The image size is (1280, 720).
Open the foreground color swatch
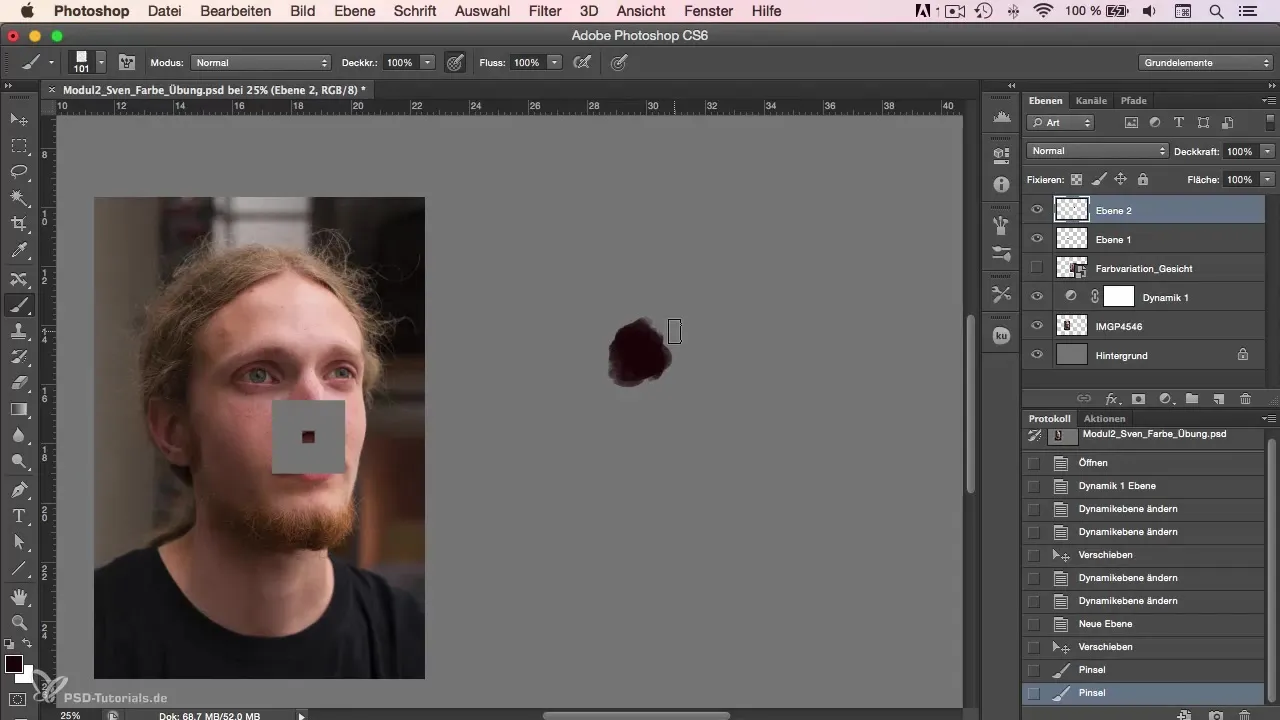pyautogui.click(x=14, y=664)
